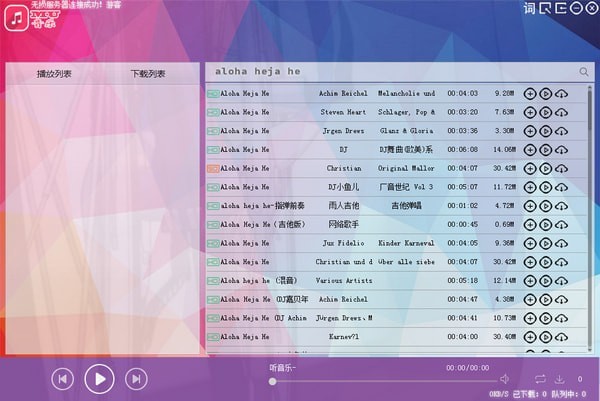Open downloads via bottom download icon
Viewport: 600px width, 401px height.
560,379
